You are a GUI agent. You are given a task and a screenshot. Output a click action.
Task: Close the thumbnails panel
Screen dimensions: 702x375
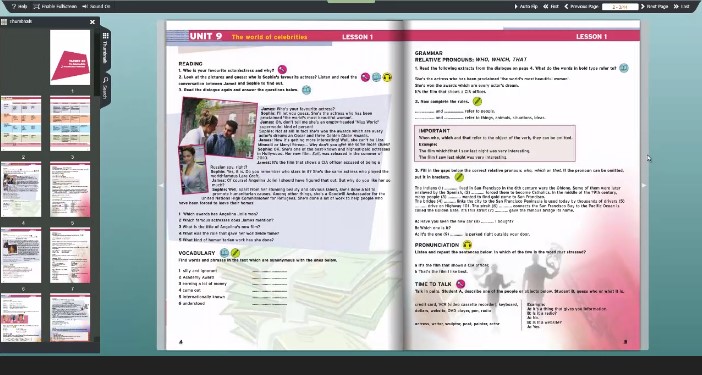pos(92,22)
